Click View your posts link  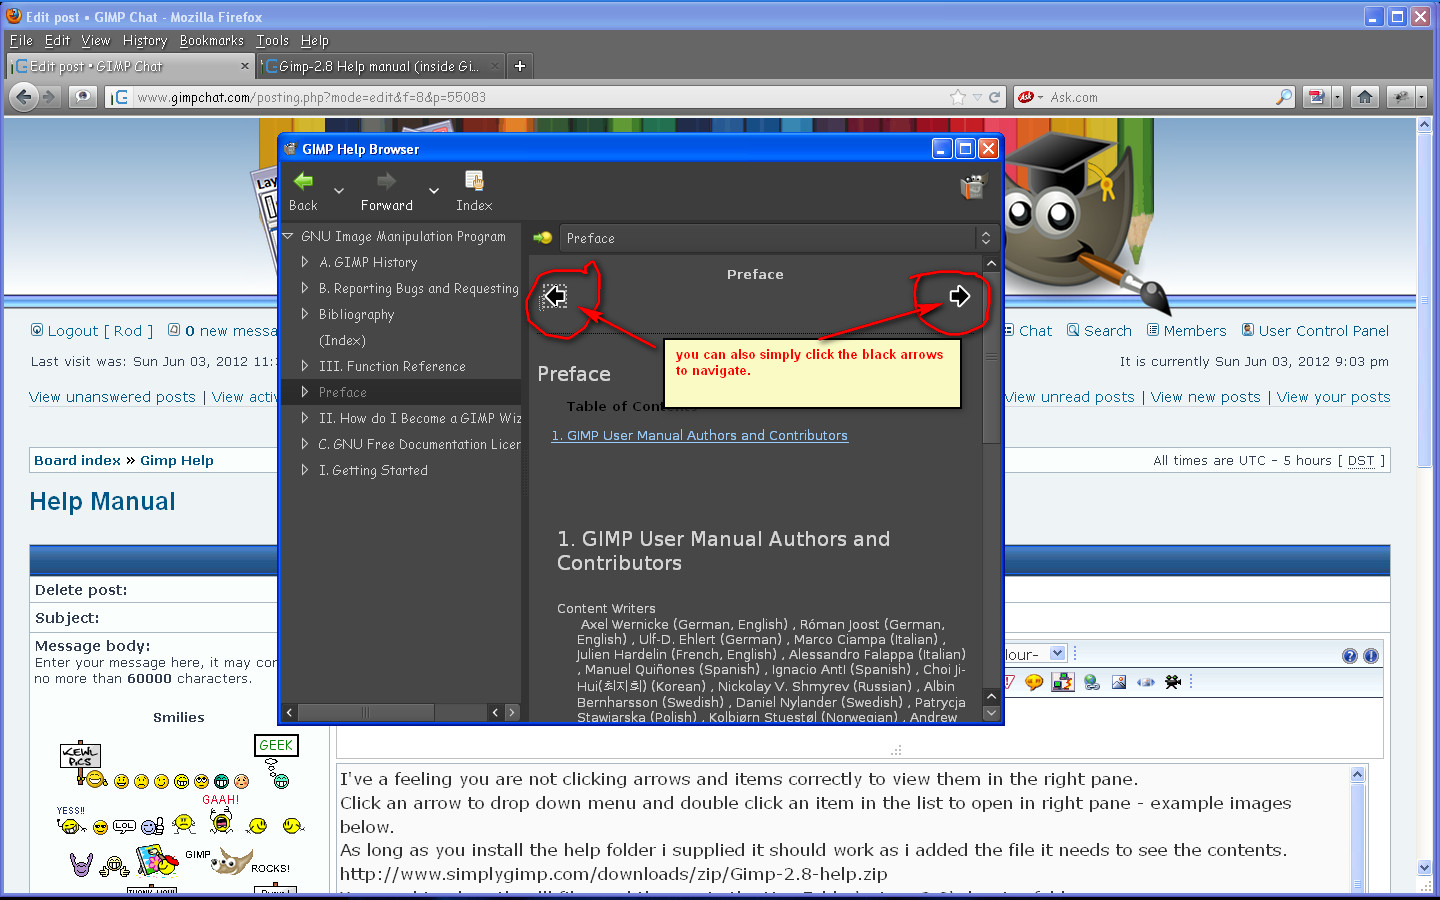(x=1333, y=397)
